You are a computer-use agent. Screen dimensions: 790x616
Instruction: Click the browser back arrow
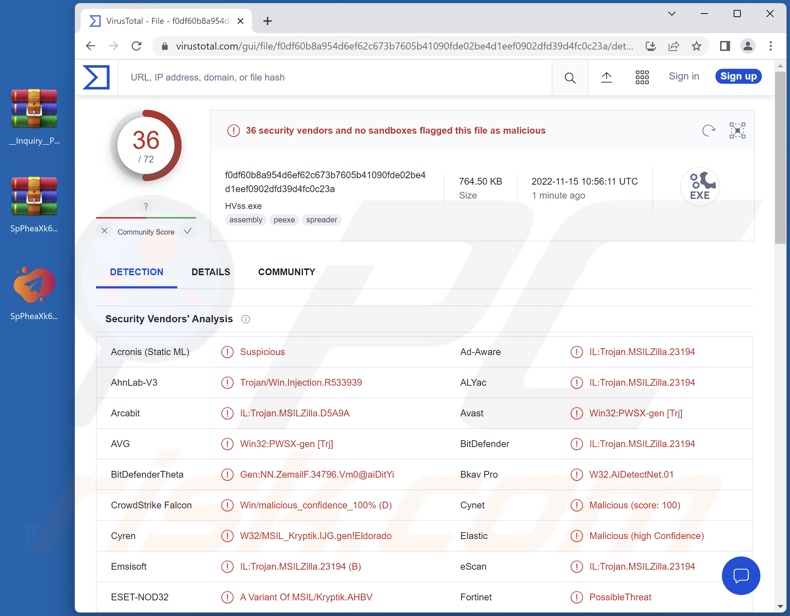[x=90, y=46]
